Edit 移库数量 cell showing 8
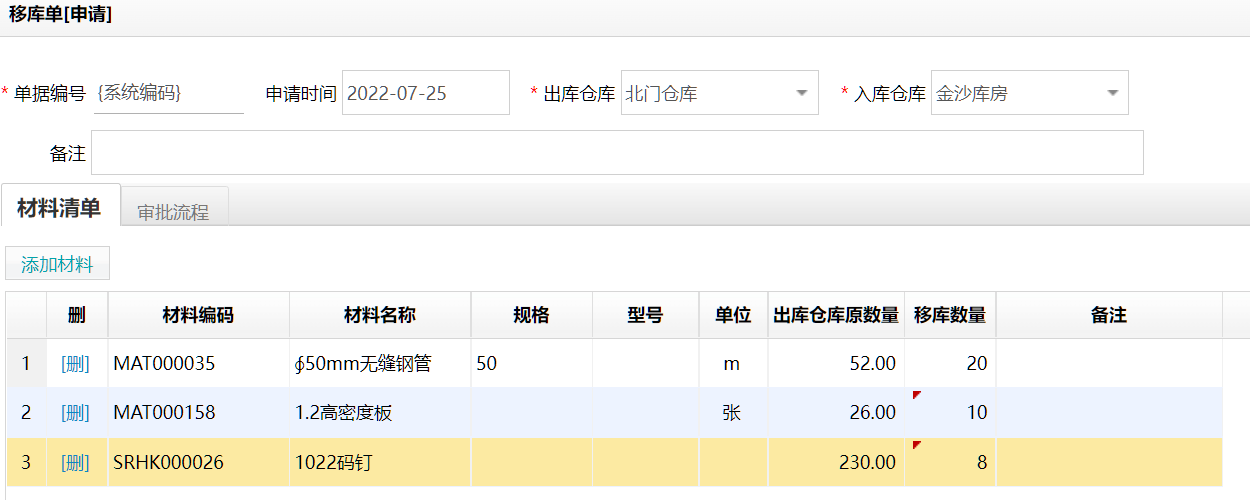 [949, 462]
